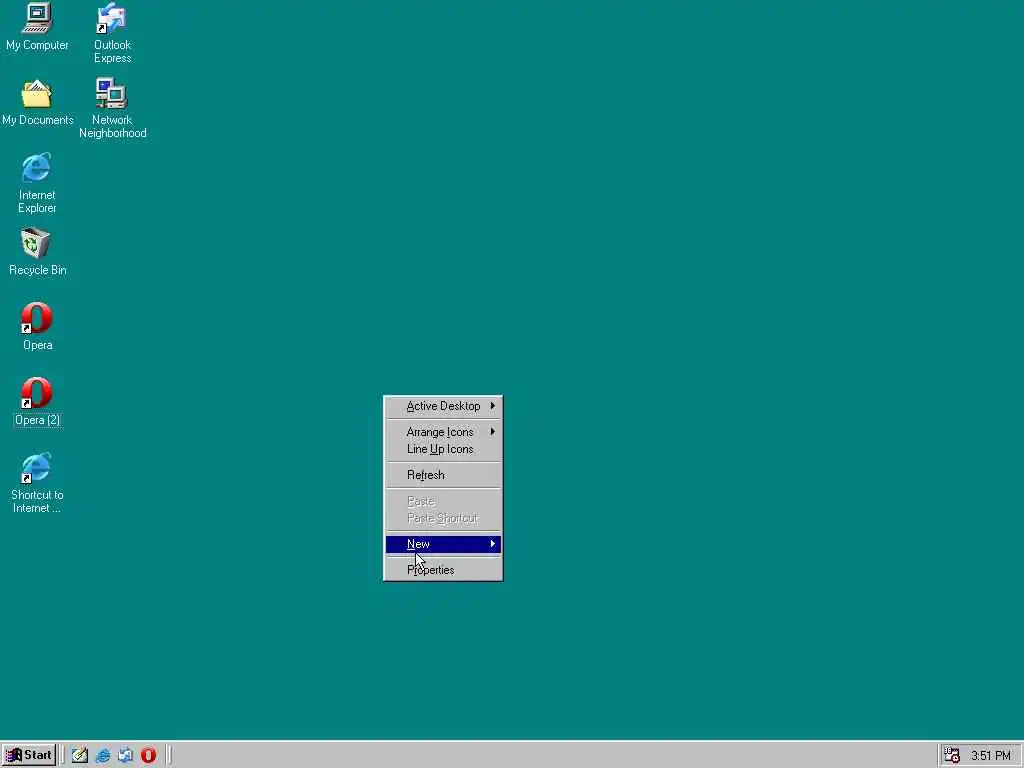
Task: Open the Arrange Icons submenu
Action: tap(443, 432)
